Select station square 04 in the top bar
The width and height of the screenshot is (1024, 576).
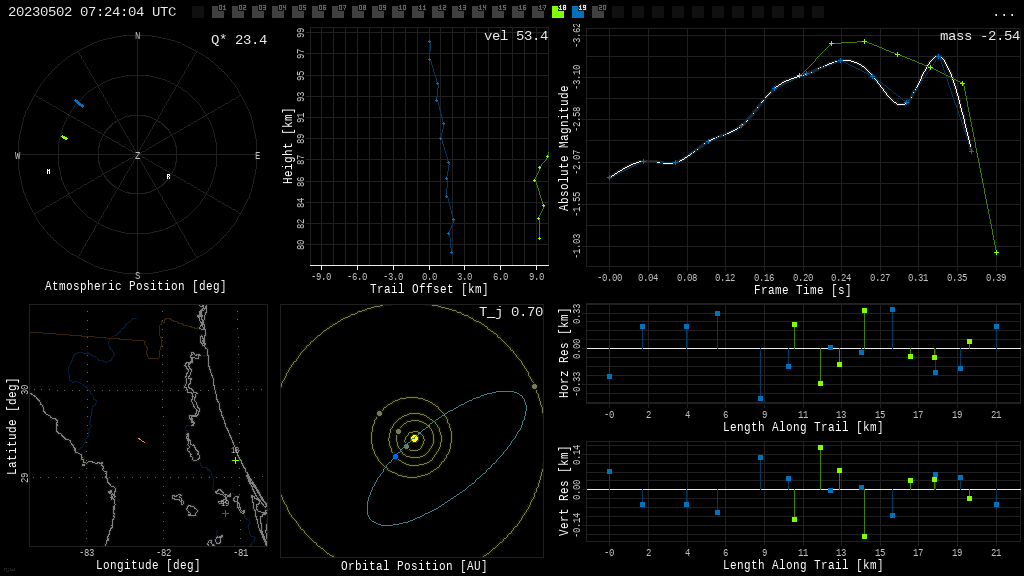[x=278, y=12]
